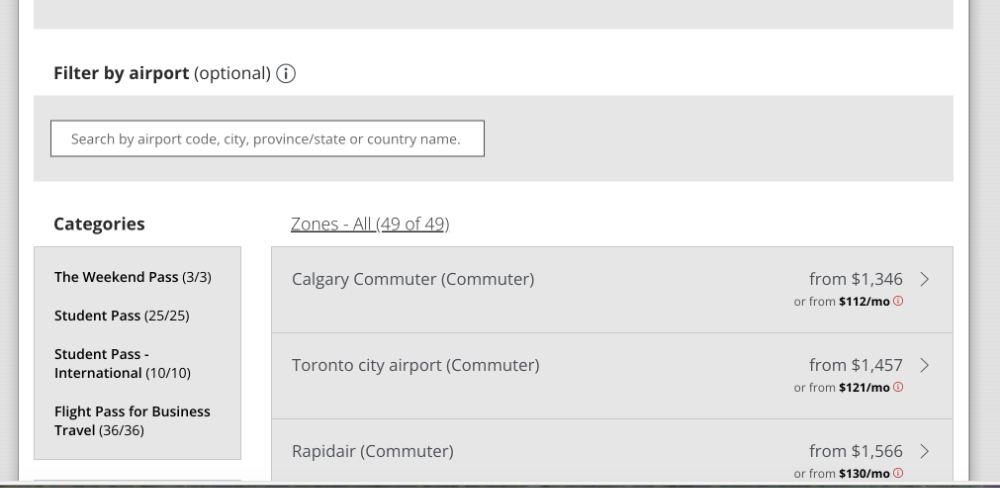Click info icon beside $112/mo price

coord(898,301)
